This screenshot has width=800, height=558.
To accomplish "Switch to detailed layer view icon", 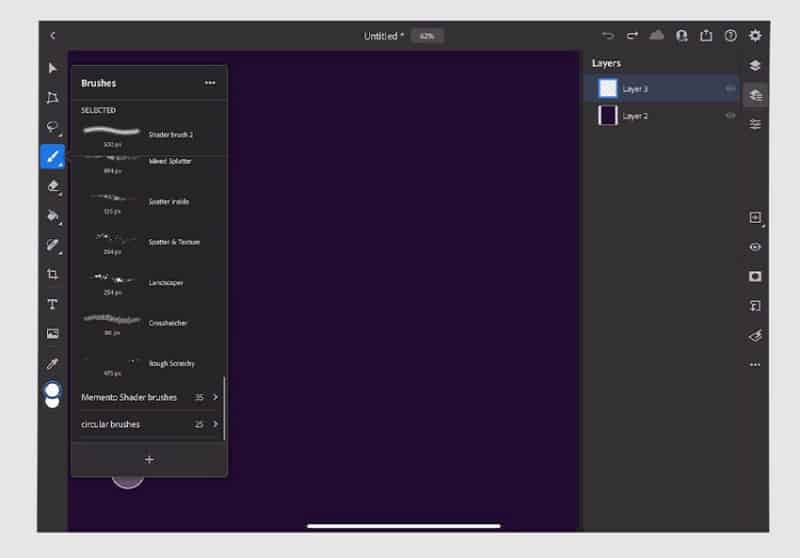I will point(756,95).
